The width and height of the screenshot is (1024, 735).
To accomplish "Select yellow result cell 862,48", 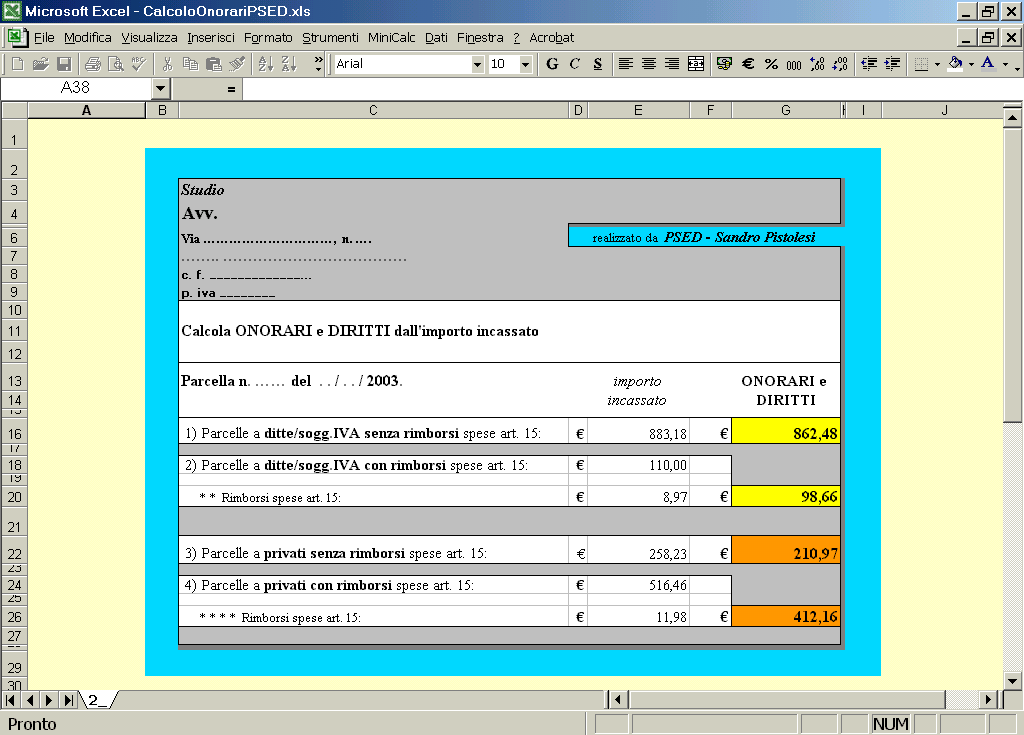I will [x=786, y=433].
